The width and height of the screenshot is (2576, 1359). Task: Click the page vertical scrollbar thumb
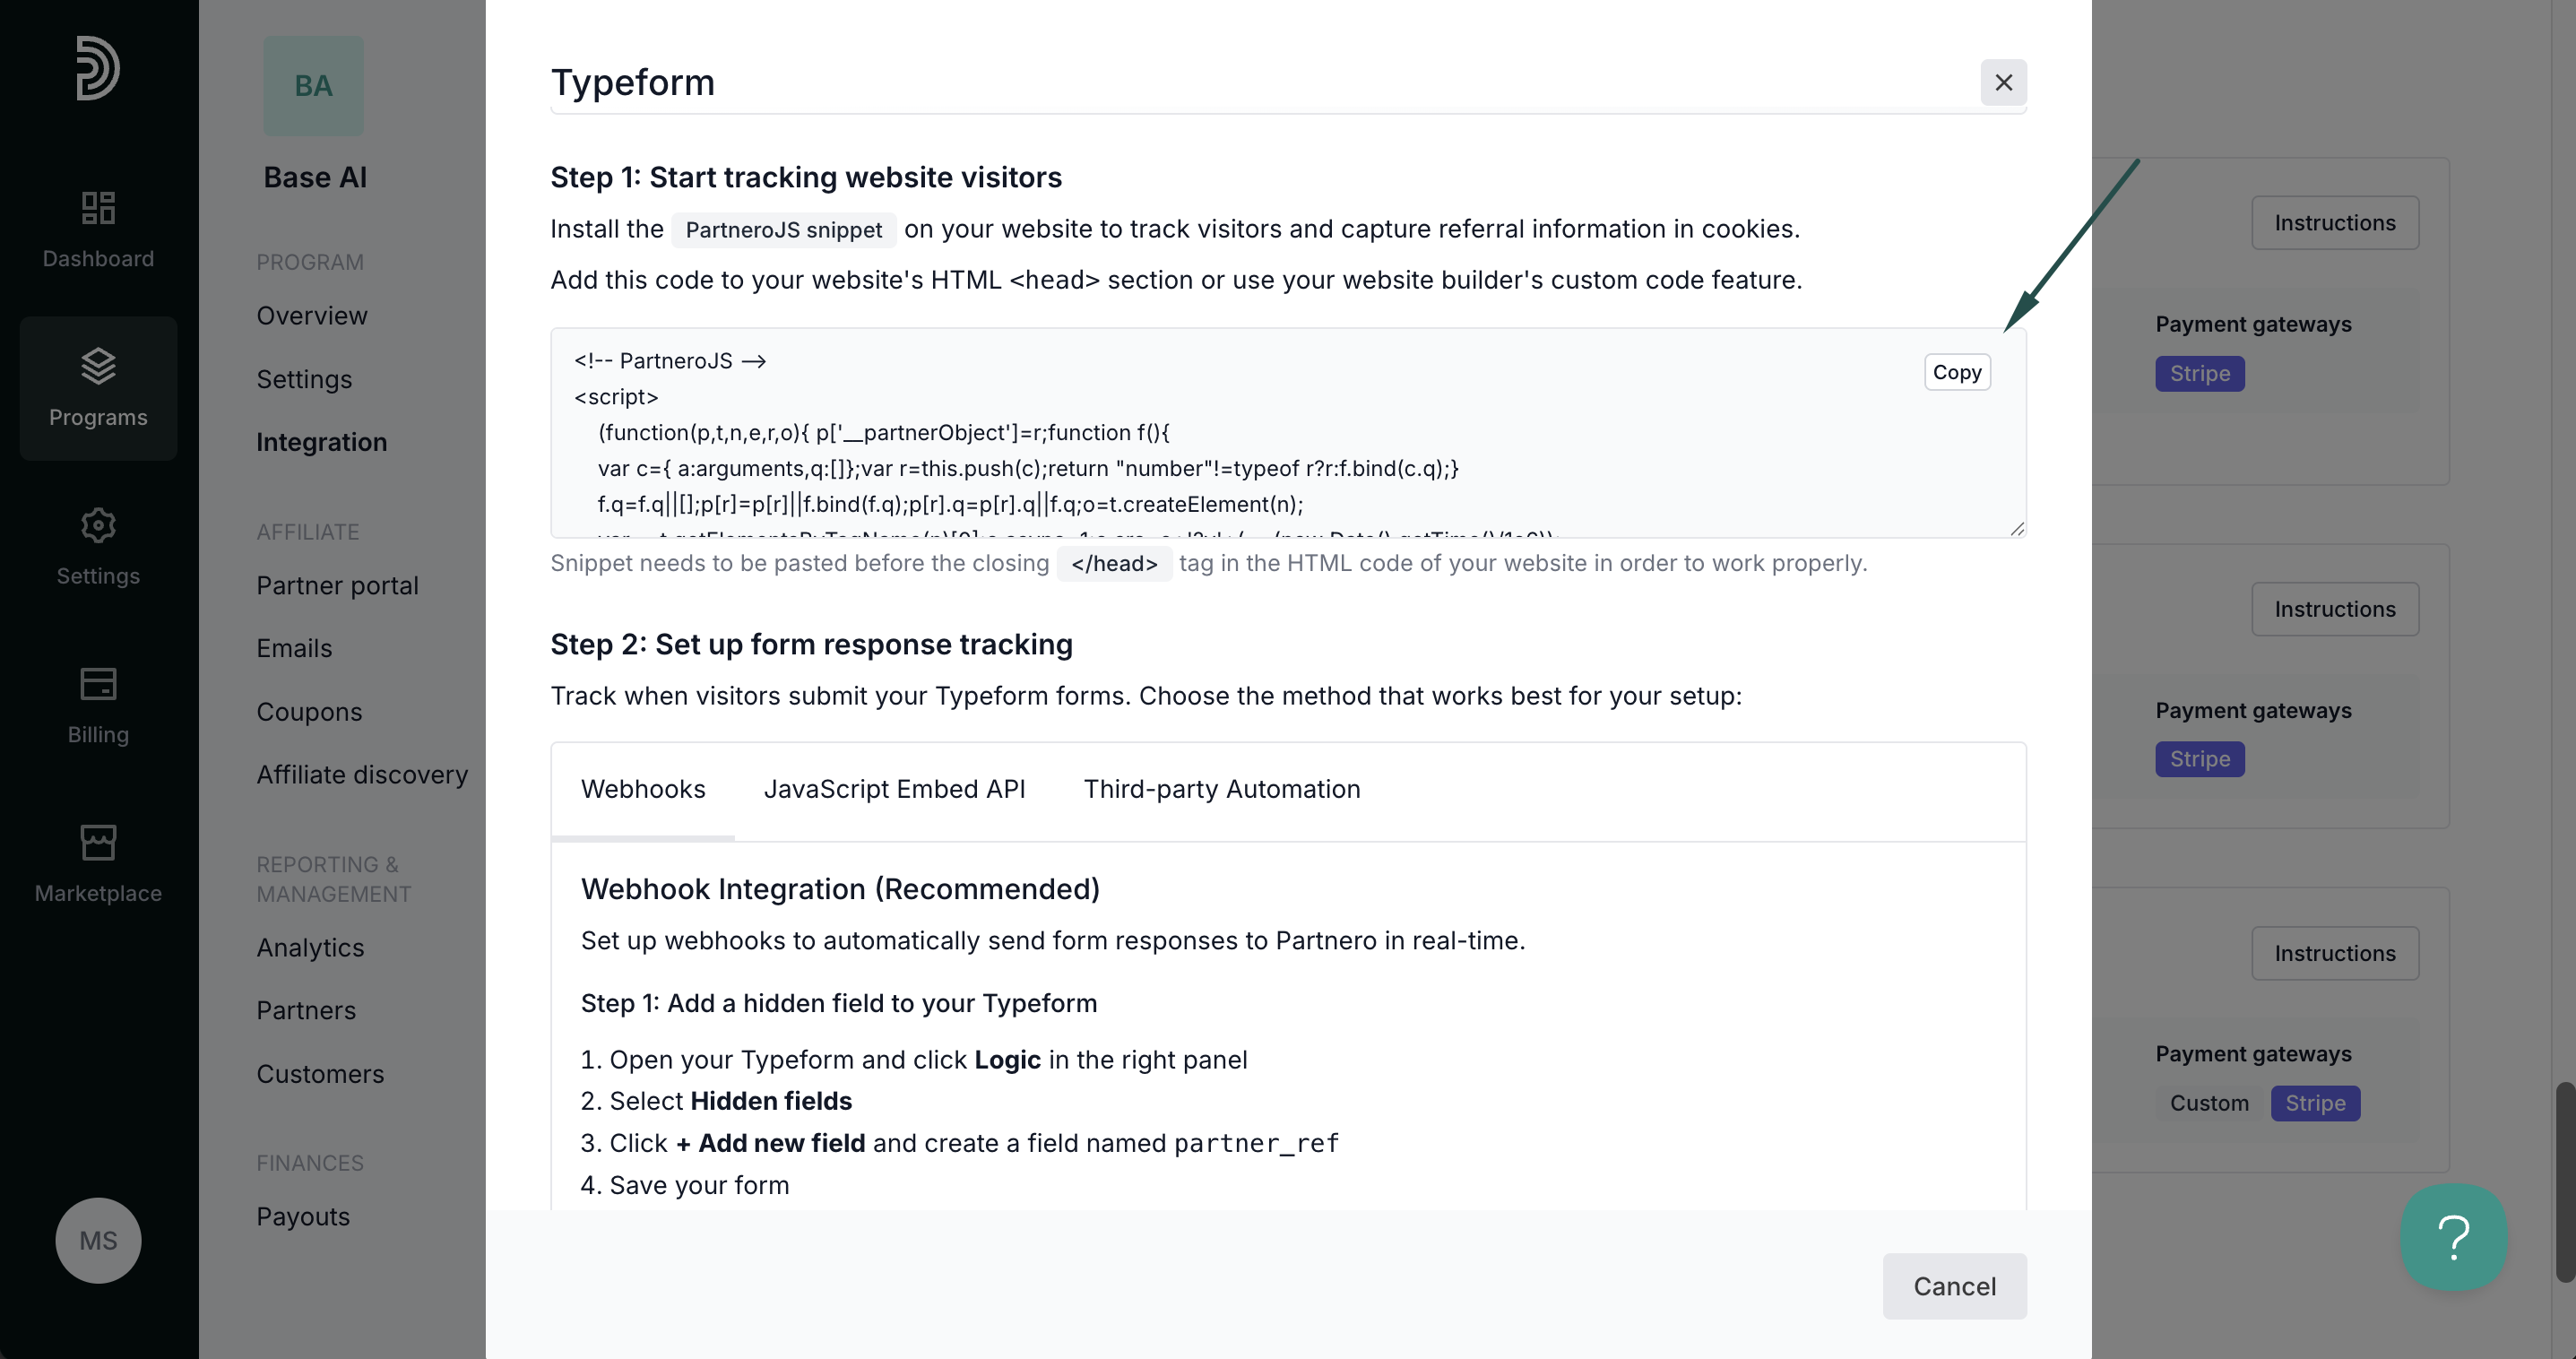[x=2565, y=1182]
